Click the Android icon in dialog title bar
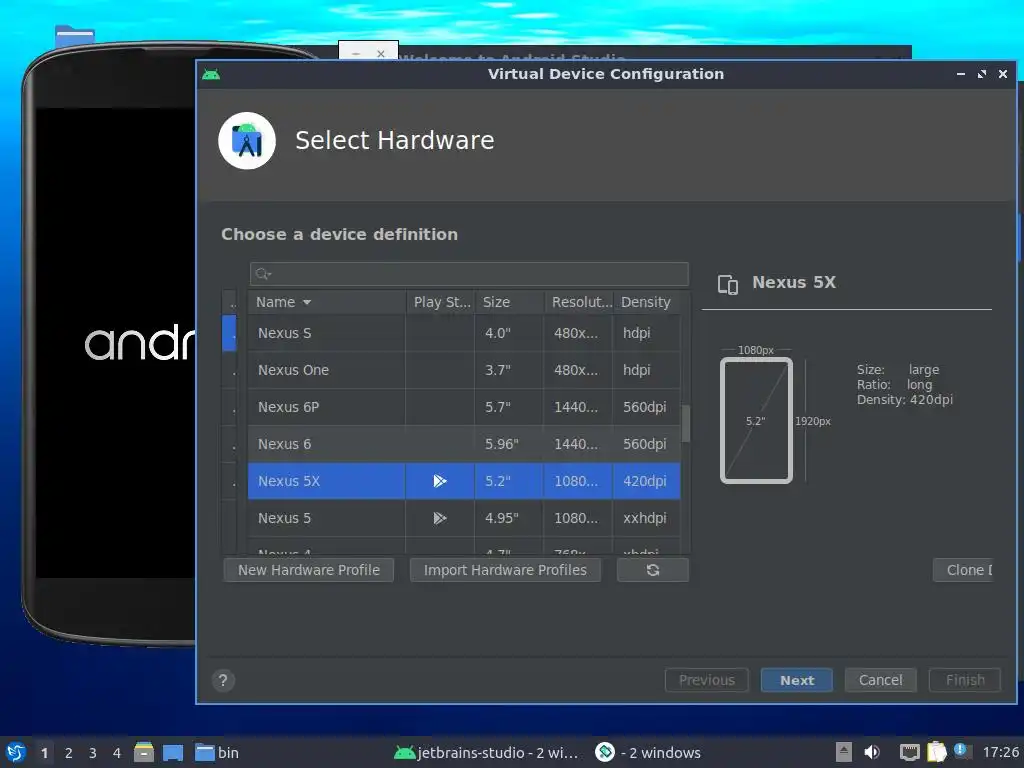Screen dimensions: 1024x768 click(x=211, y=74)
